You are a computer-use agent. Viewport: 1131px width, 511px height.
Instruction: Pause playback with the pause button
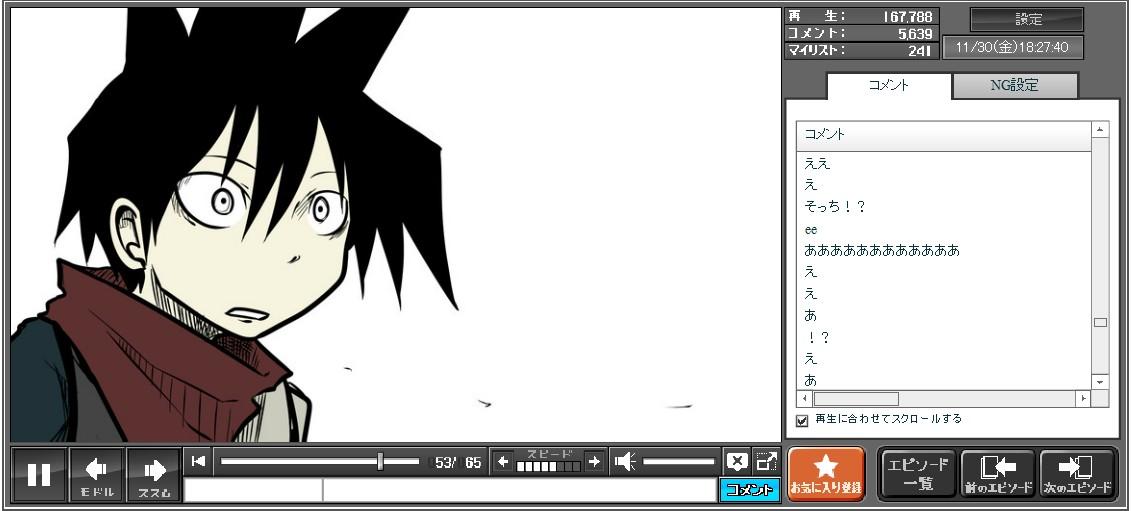39,474
